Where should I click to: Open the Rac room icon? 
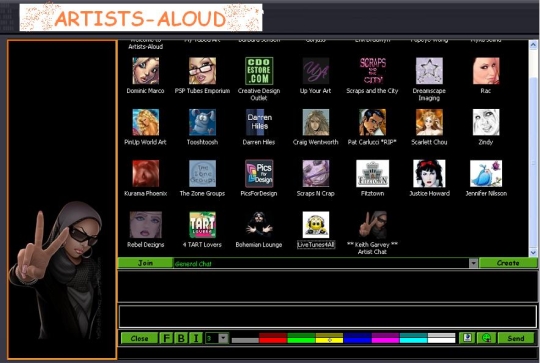[486, 71]
